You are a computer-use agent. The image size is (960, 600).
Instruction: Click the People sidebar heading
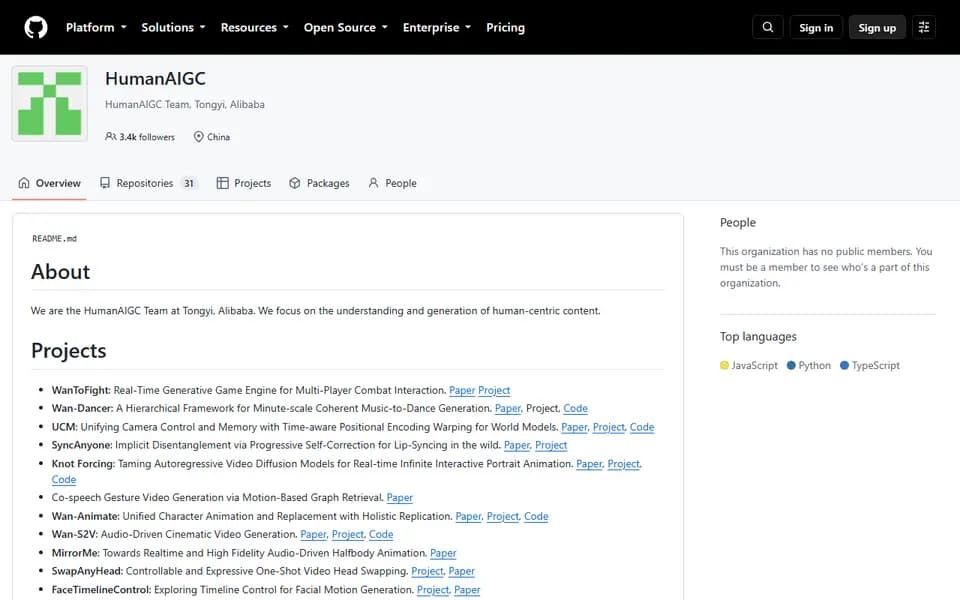coord(738,223)
